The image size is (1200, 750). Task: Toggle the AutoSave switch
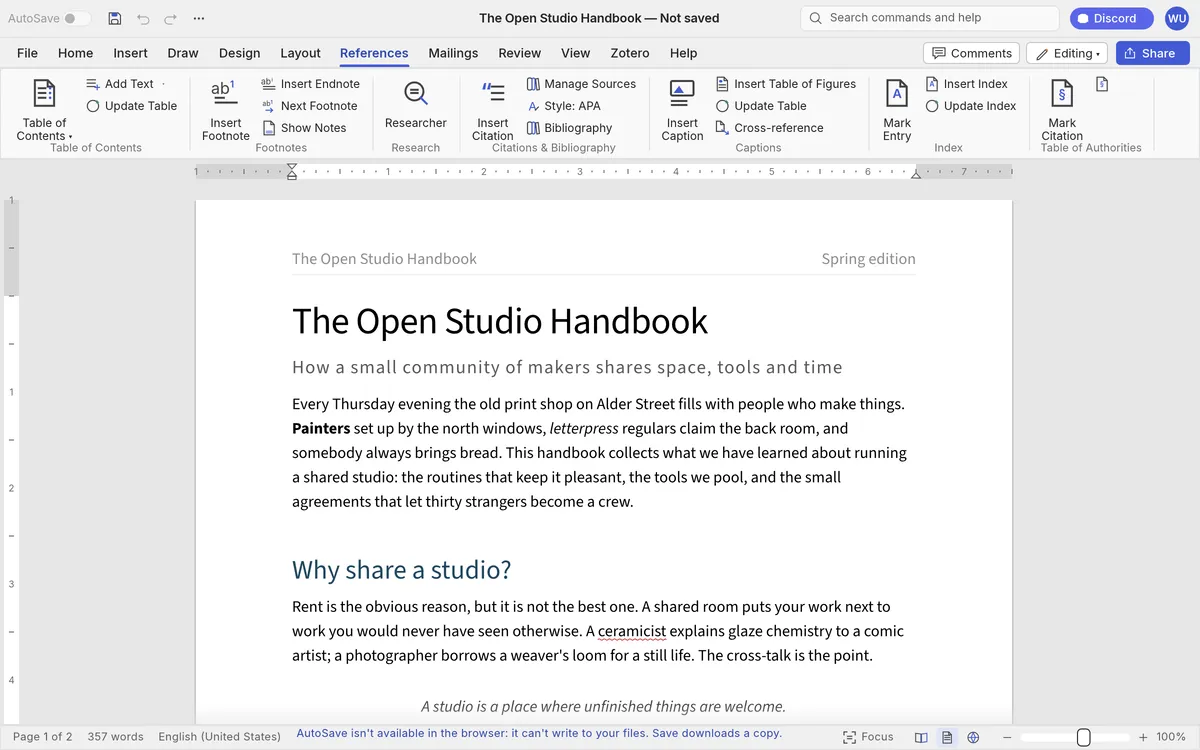[77, 18]
